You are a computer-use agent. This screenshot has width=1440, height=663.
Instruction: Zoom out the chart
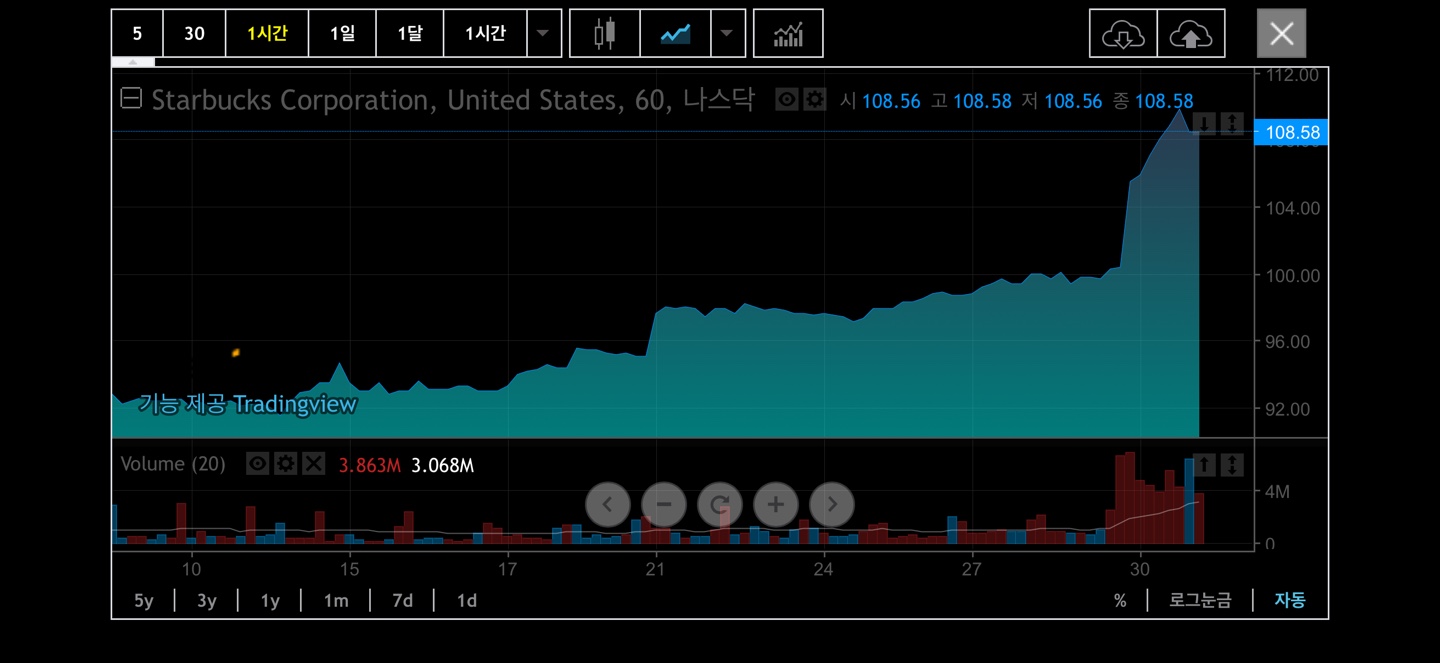[664, 504]
